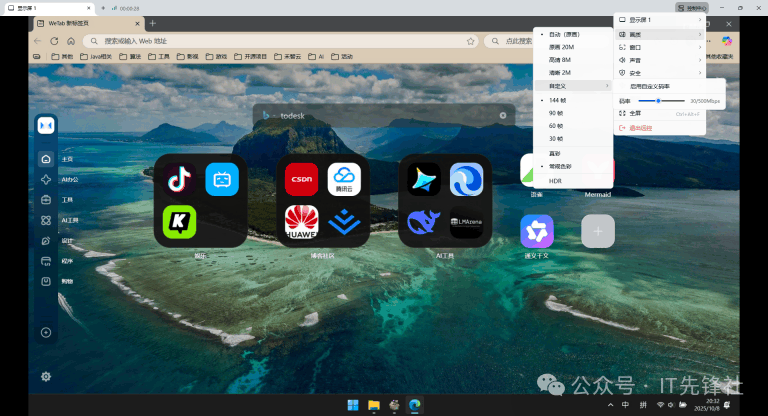The width and height of the screenshot is (768, 416).
Task: Open the Huawei shortcut icon
Action: tap(301, 222)
